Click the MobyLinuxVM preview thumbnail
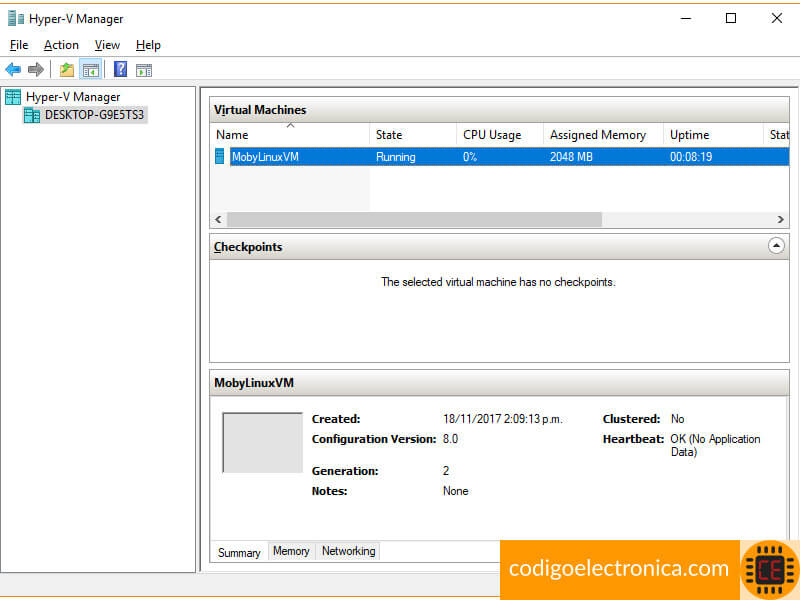This screenshot has height=600, width=800. point(262,442)
